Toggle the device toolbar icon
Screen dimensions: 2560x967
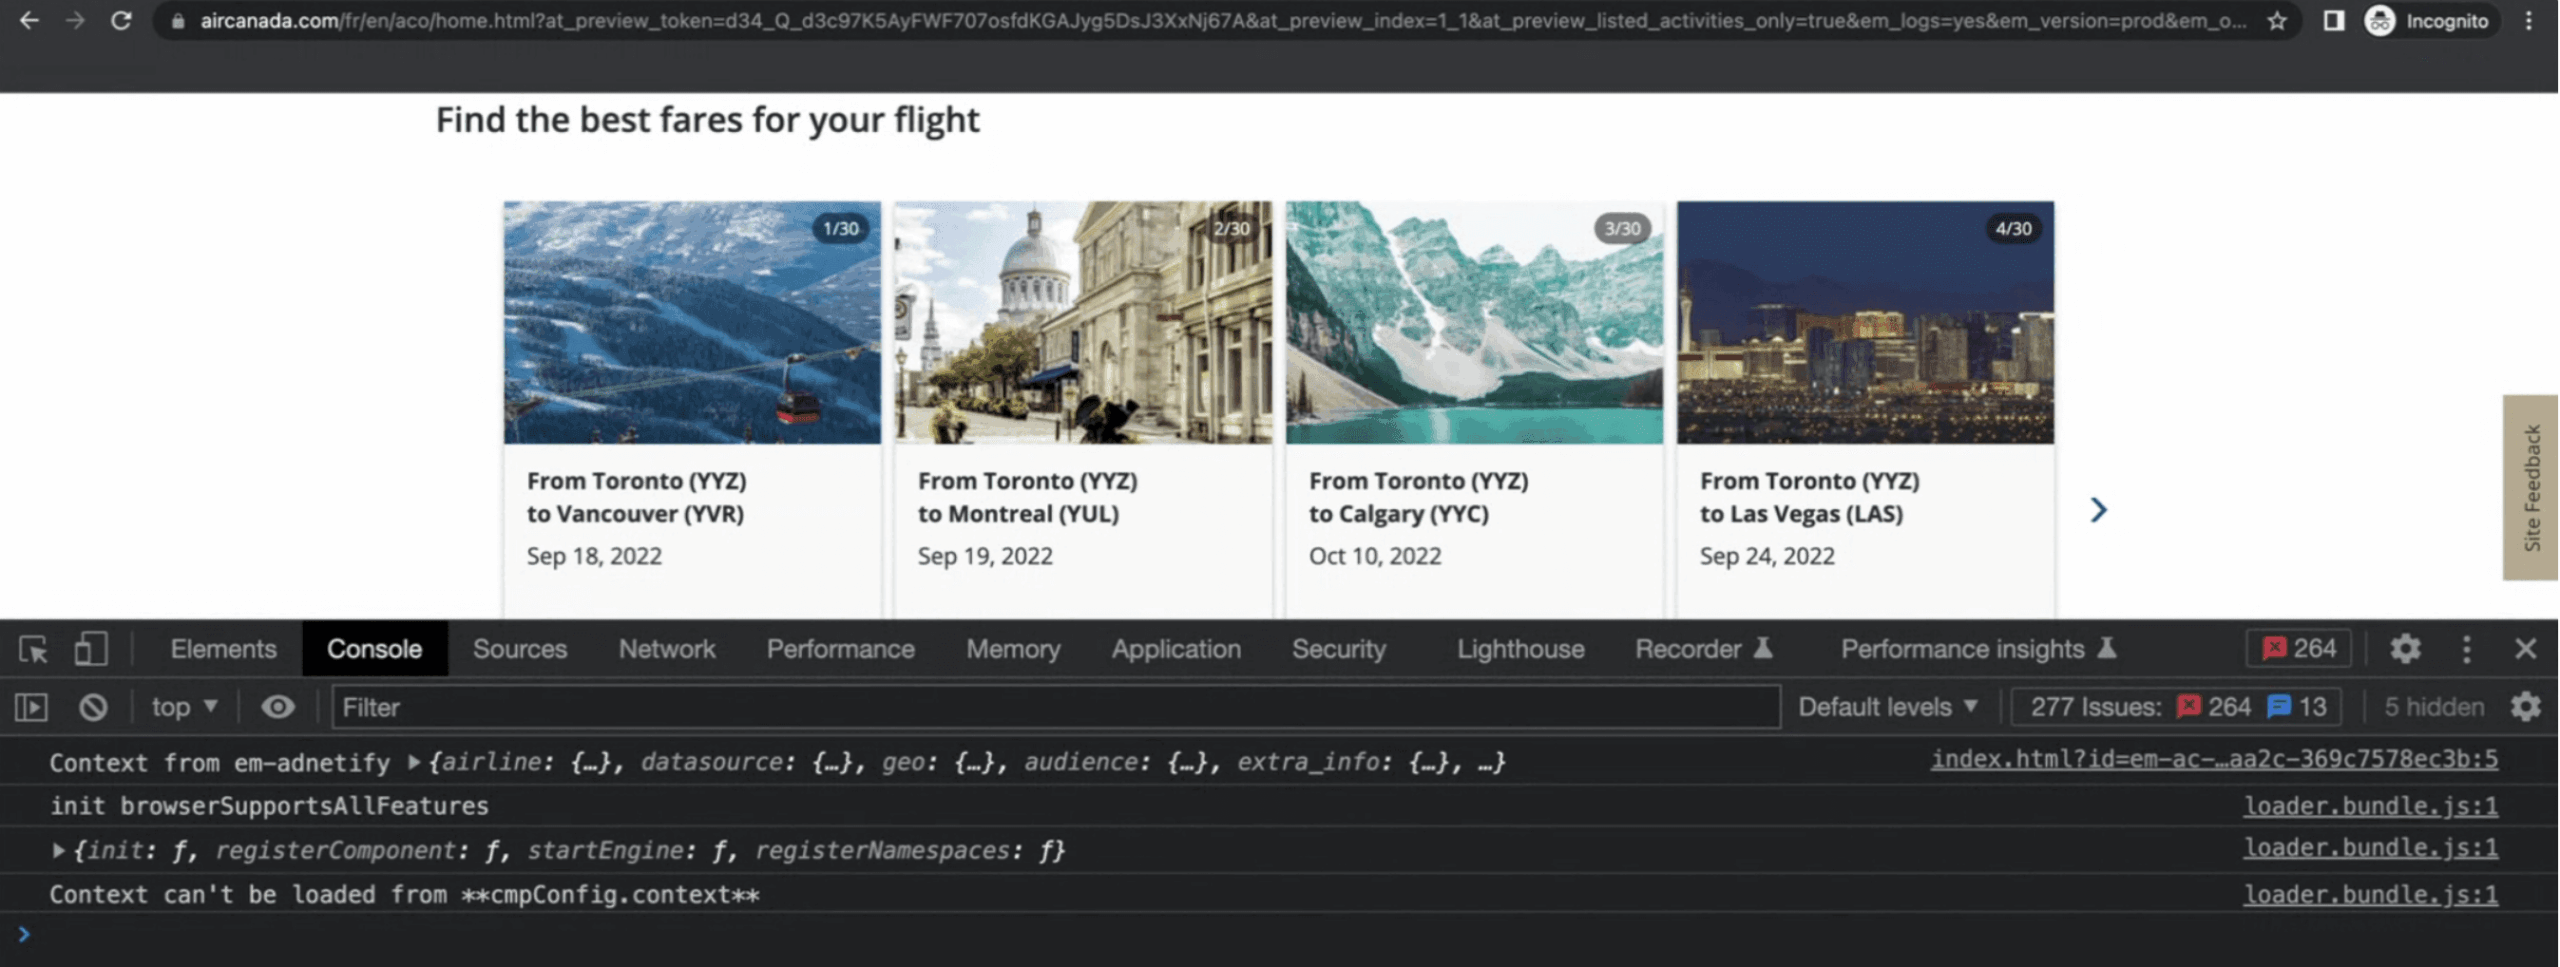point(91,649)
